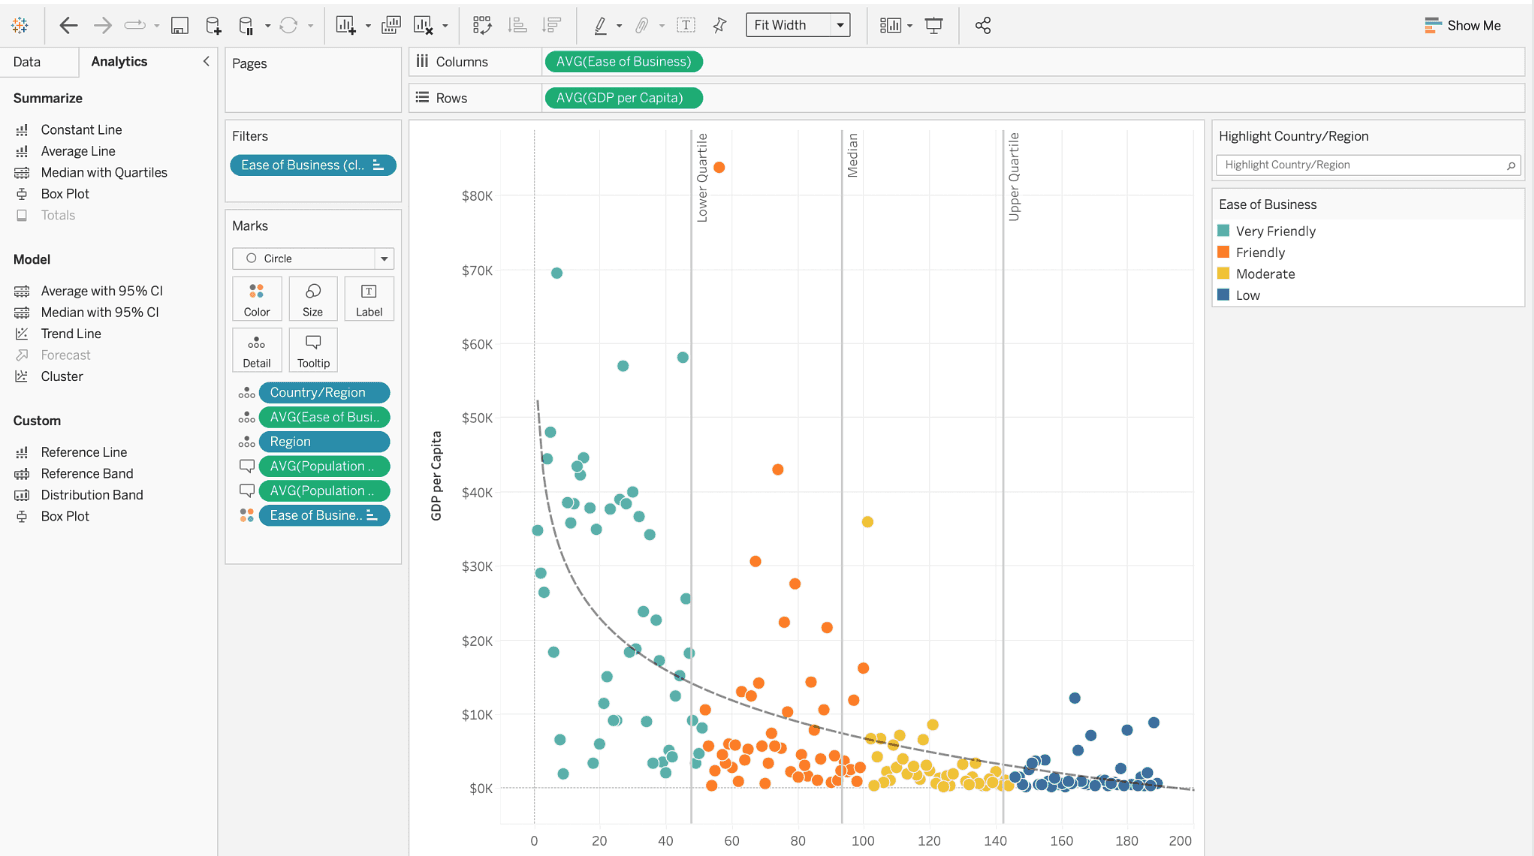Image resolution: width=1534 pixels, height=856 pixels.
Task: Pause auto updates with the toolbar icon
Action: (x=246, y=25)
